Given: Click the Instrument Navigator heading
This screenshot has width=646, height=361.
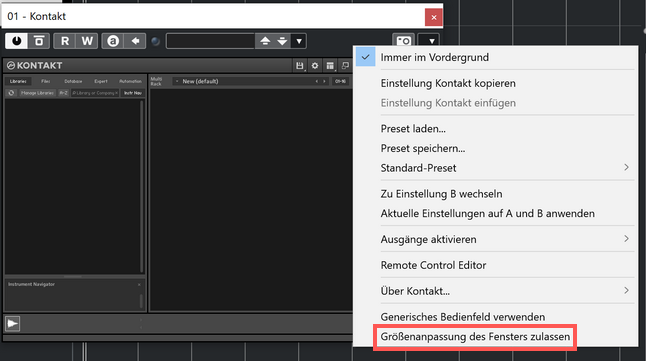Looking at the screenshot, I should [31, 284].
